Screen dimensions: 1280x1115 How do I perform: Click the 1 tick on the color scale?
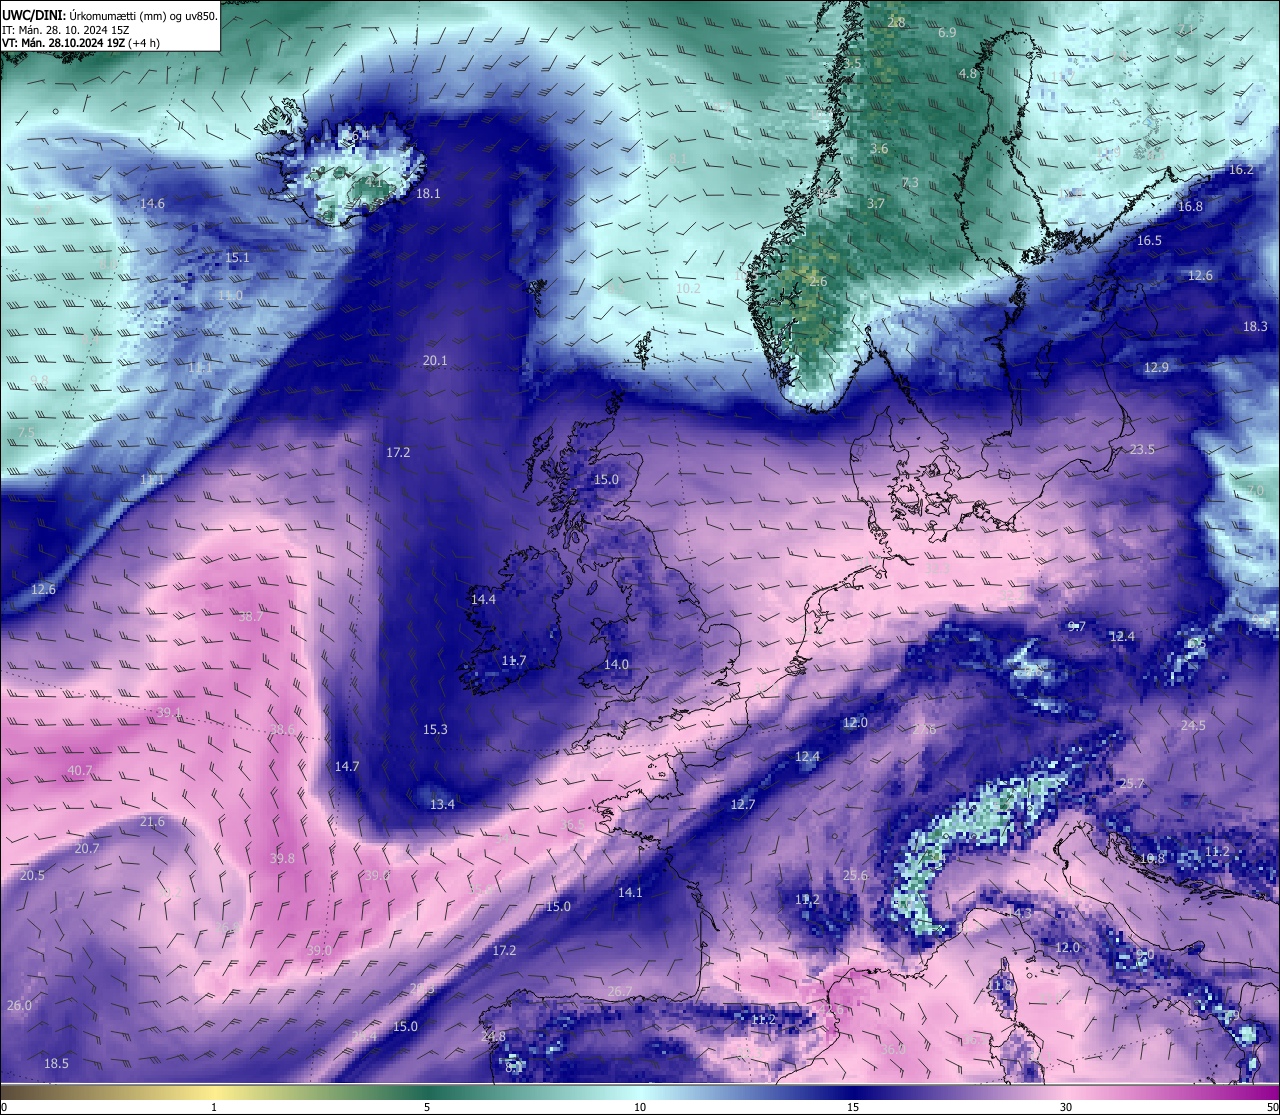point(214,1107)
